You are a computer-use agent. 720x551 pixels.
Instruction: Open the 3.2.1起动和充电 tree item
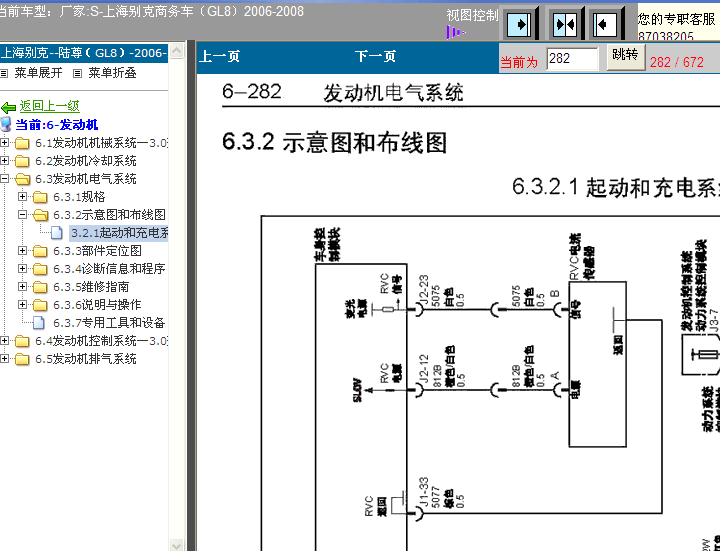coord(119,233)
